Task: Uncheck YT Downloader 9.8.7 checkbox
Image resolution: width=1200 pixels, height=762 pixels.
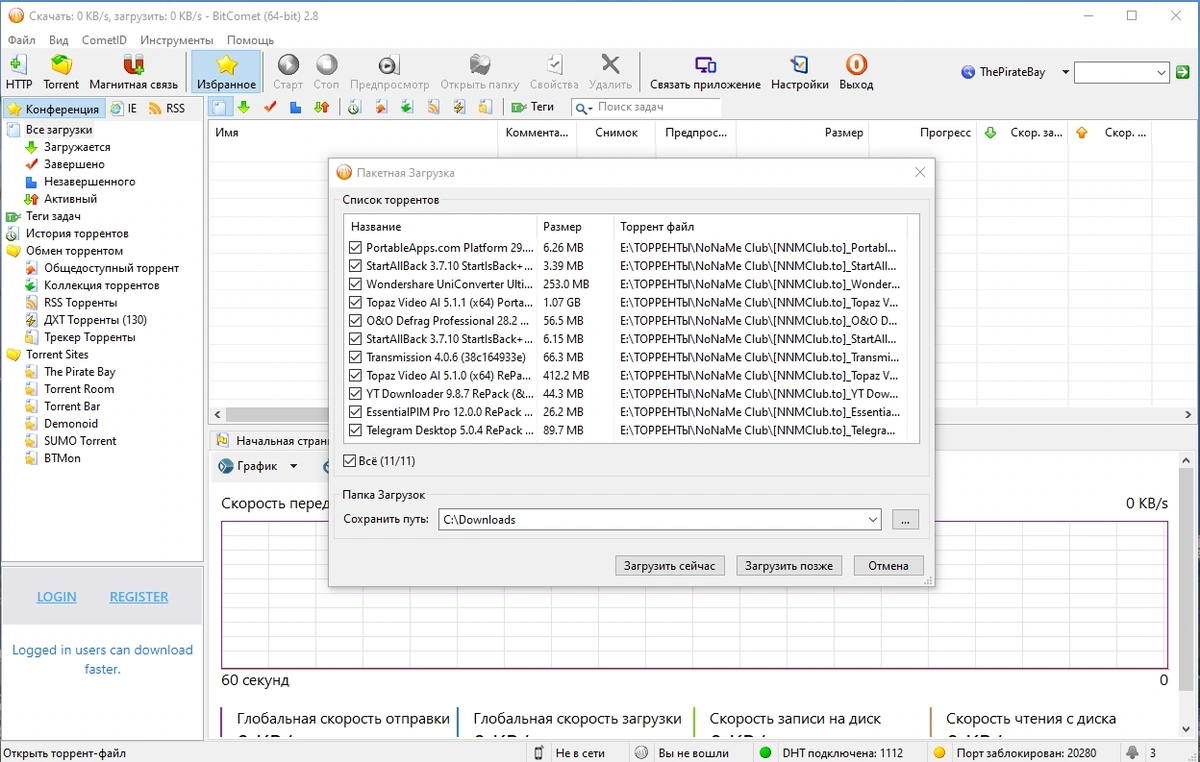Action: [356, 394]
